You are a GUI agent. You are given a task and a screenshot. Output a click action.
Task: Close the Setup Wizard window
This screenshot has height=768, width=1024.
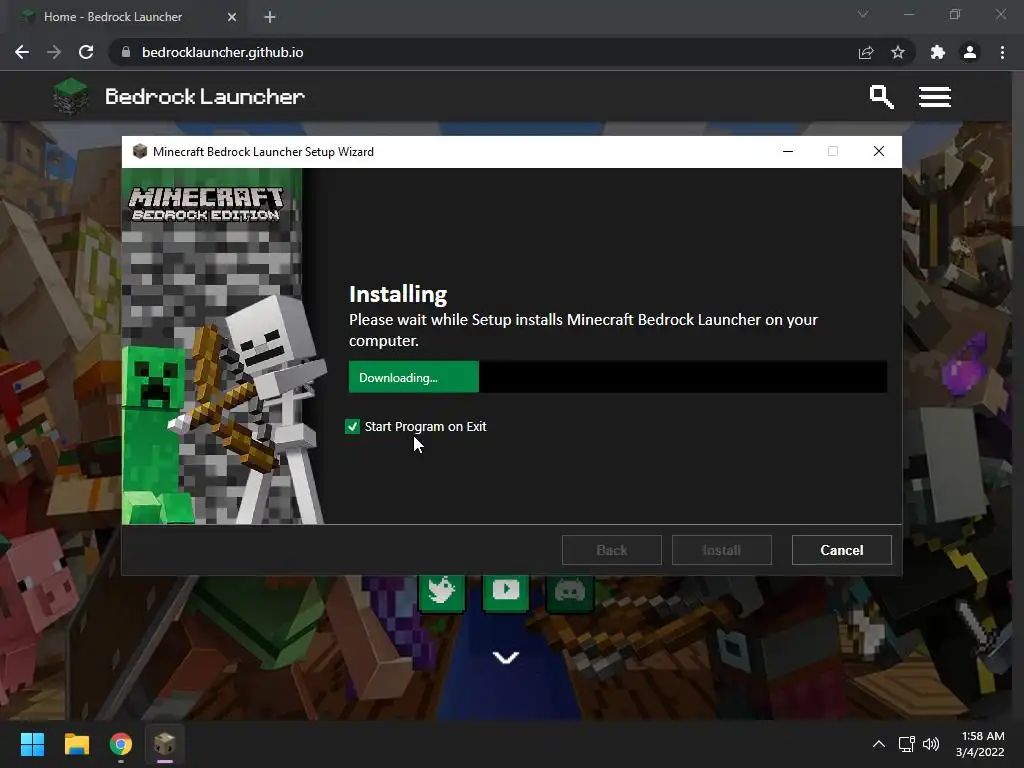pyautogui.click(x=879, y=152)
